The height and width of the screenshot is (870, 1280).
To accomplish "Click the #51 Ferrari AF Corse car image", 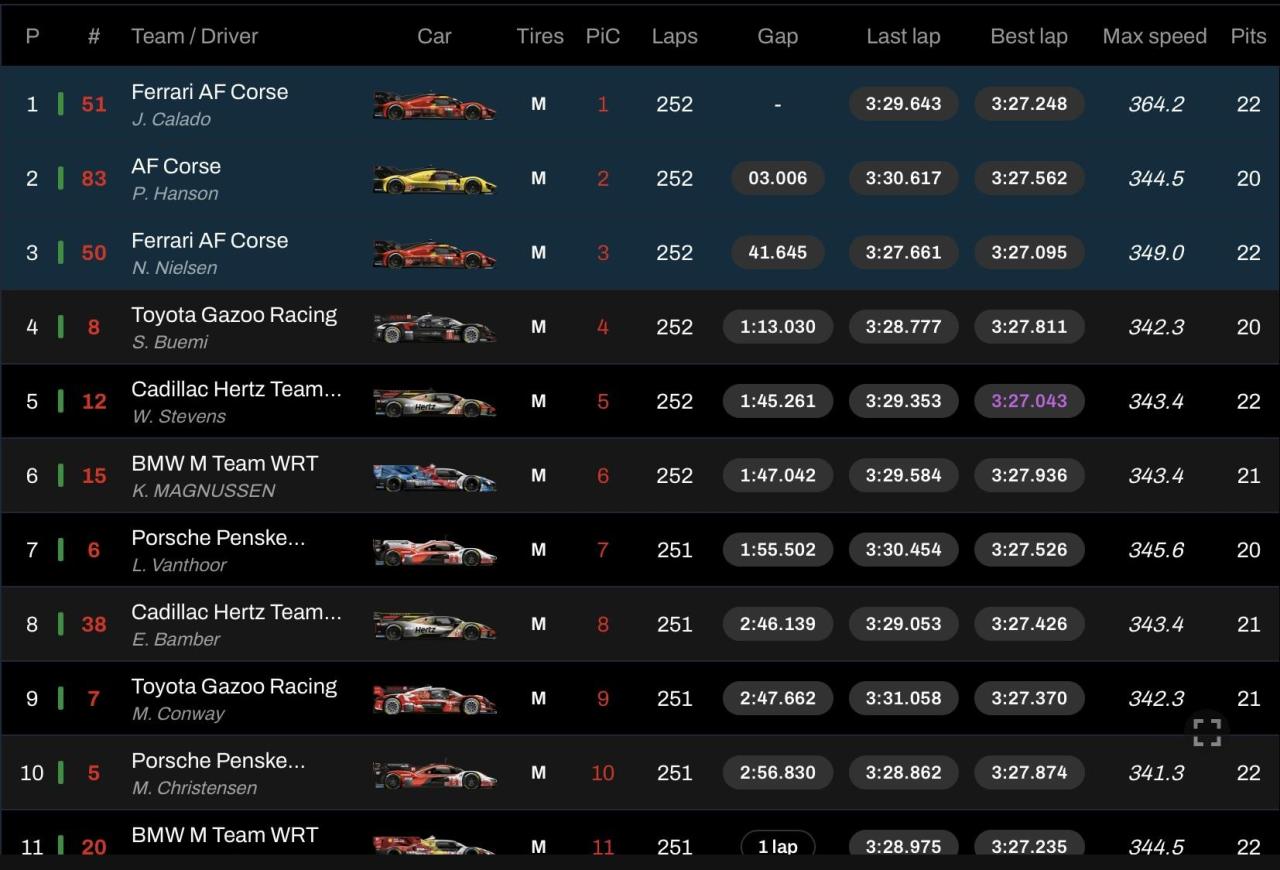I will 434,105.
